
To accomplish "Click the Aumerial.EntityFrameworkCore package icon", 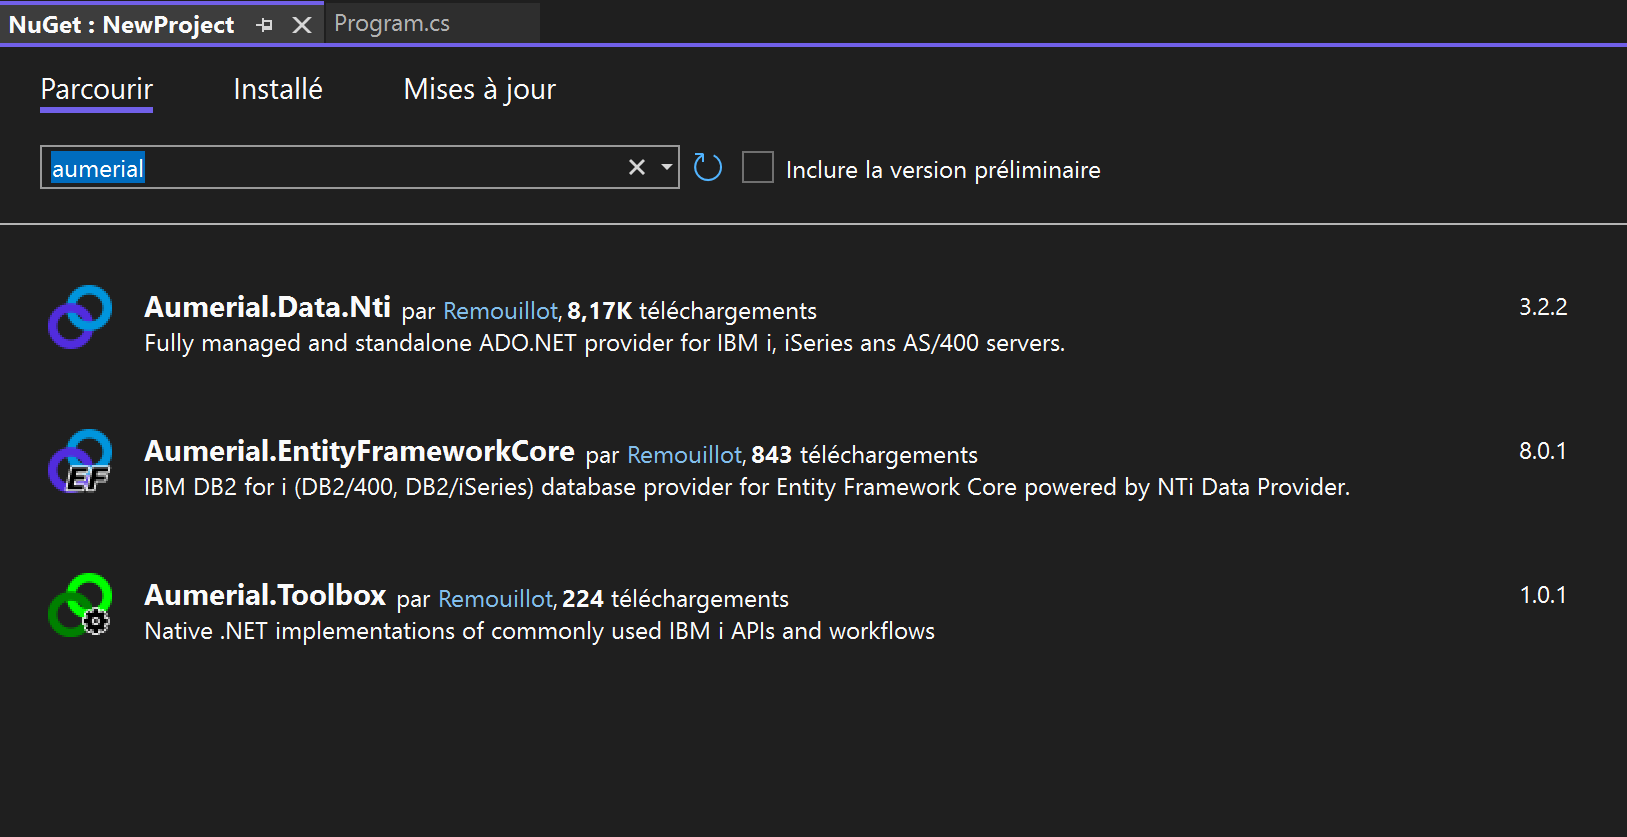I will pyautogui.click(x=80, y=461).
